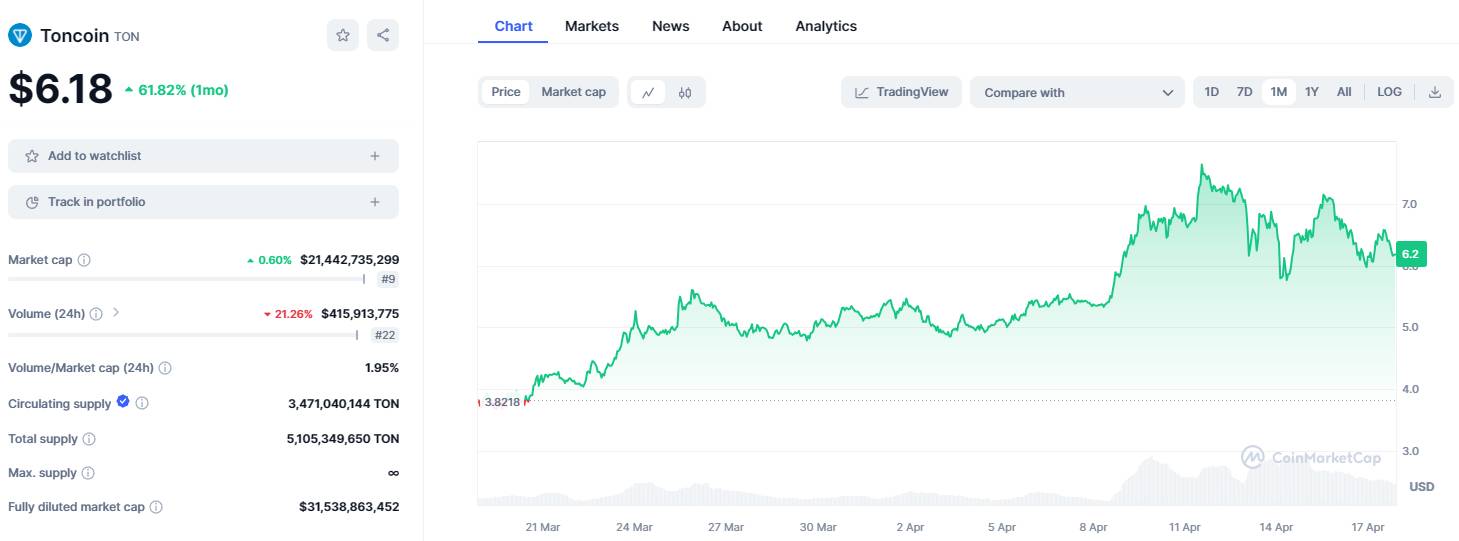Screen dimensions: 1459x541
Task: Click the info icon beside Circulating supply
Action: tap(142, 404)
